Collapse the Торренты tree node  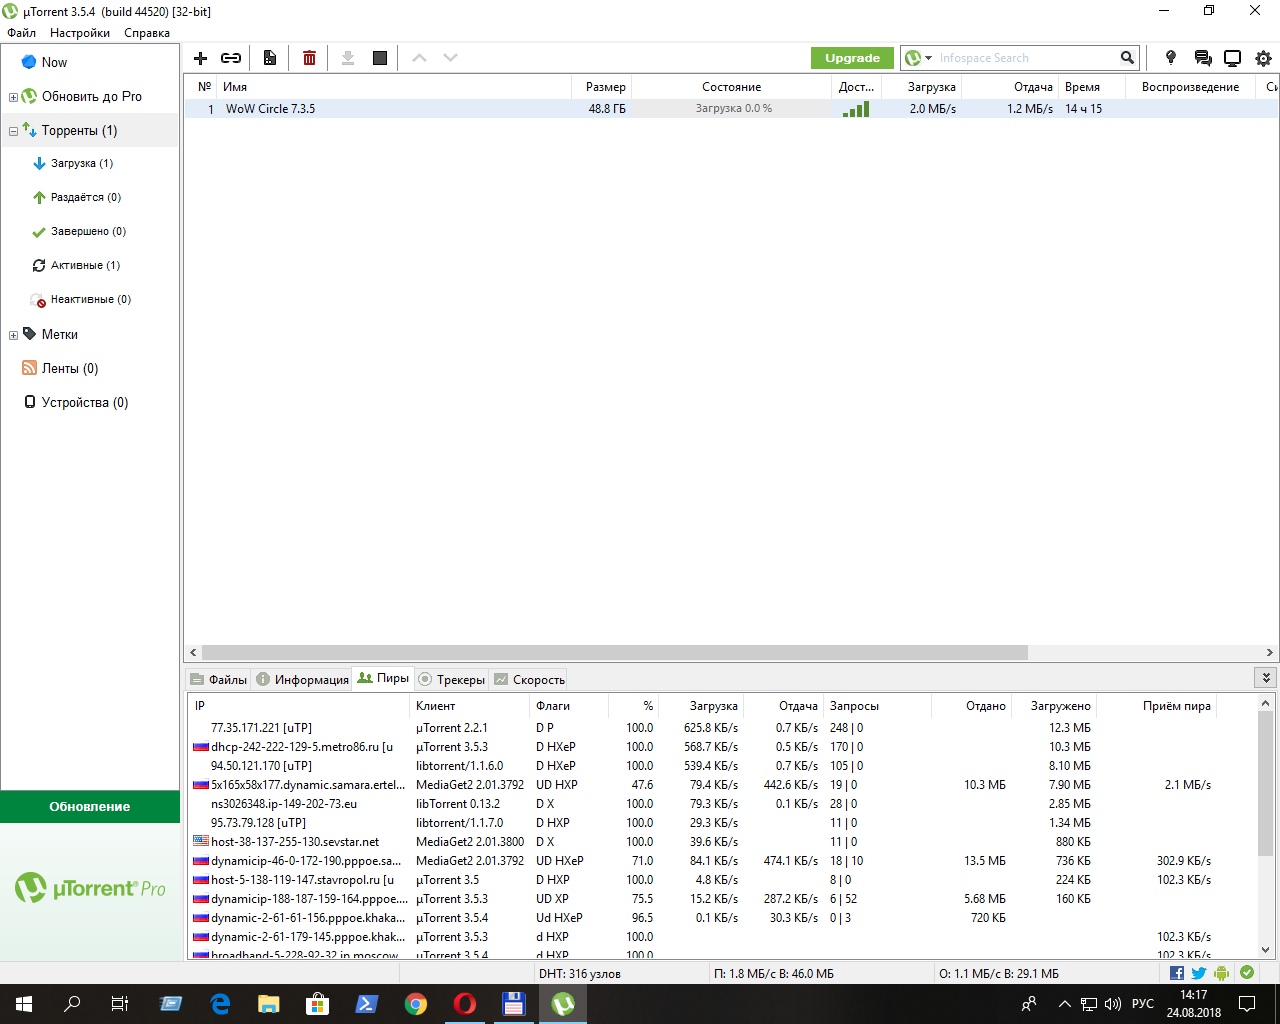[x=13, y=131]
